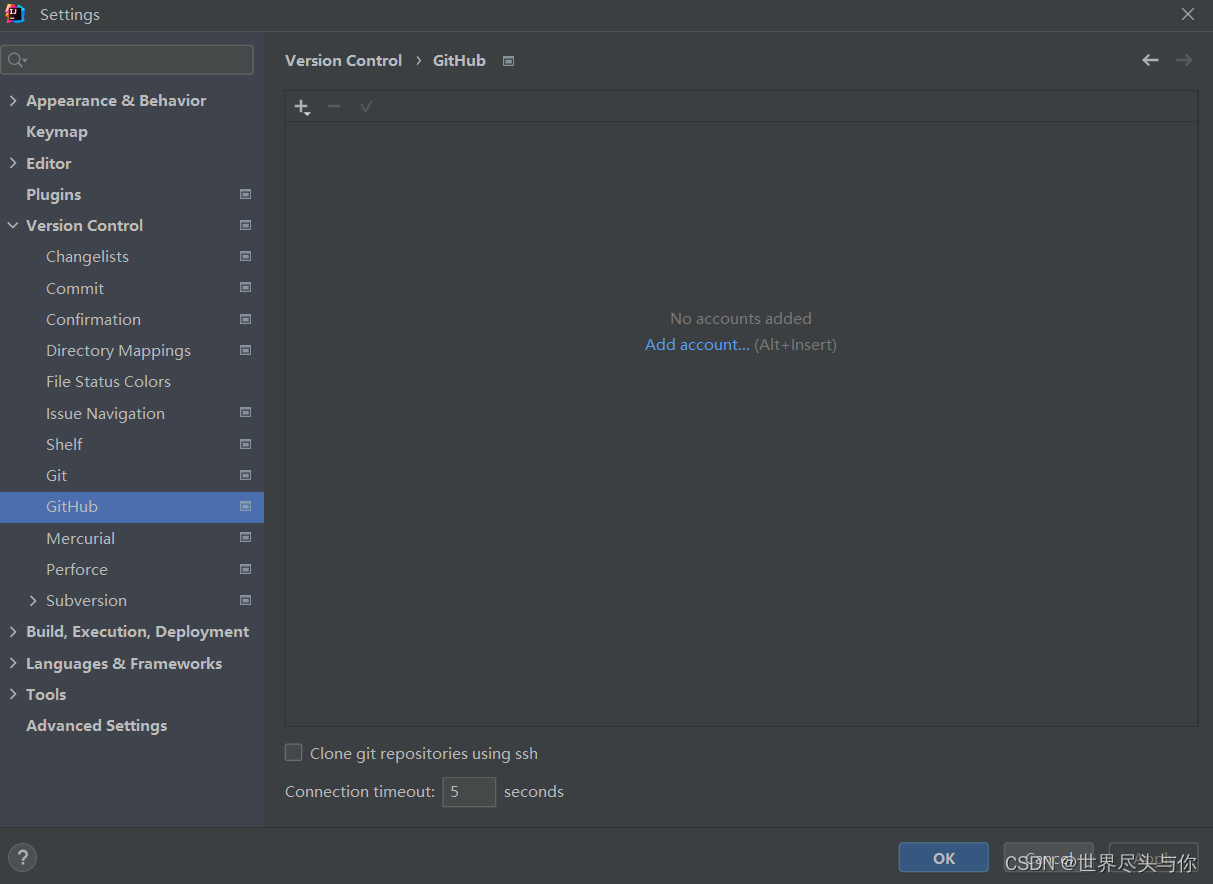This screenshot has height=884, width=1213.
Task: Click the Connection timeout seconds field
Action: click(x=469, y=792)
